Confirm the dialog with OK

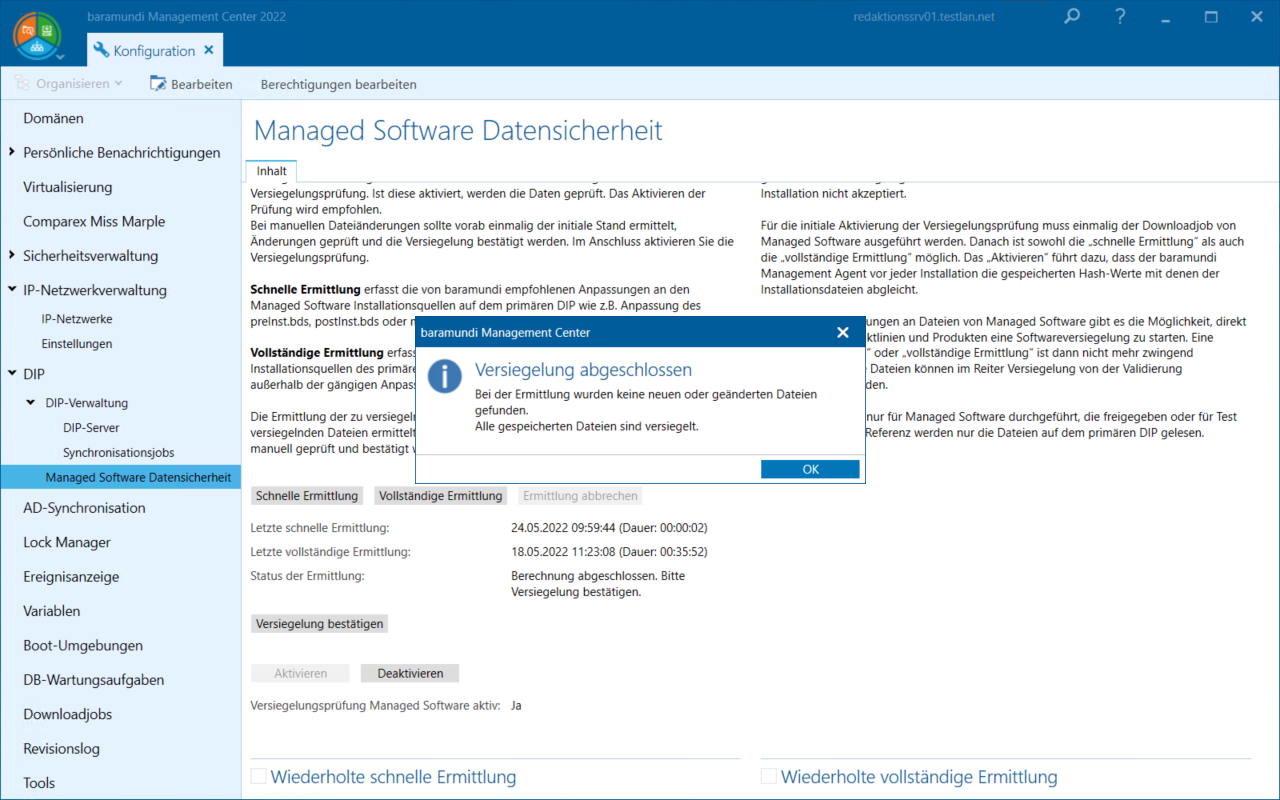(x=809, y=469)
